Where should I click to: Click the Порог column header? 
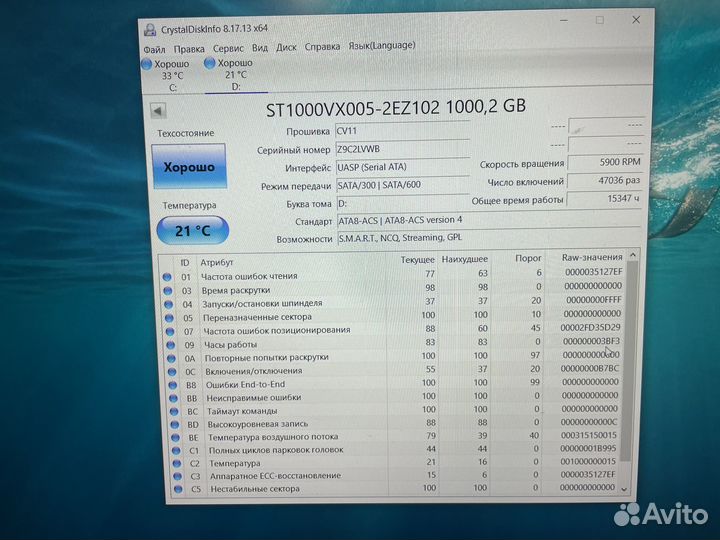coord(528,259)
